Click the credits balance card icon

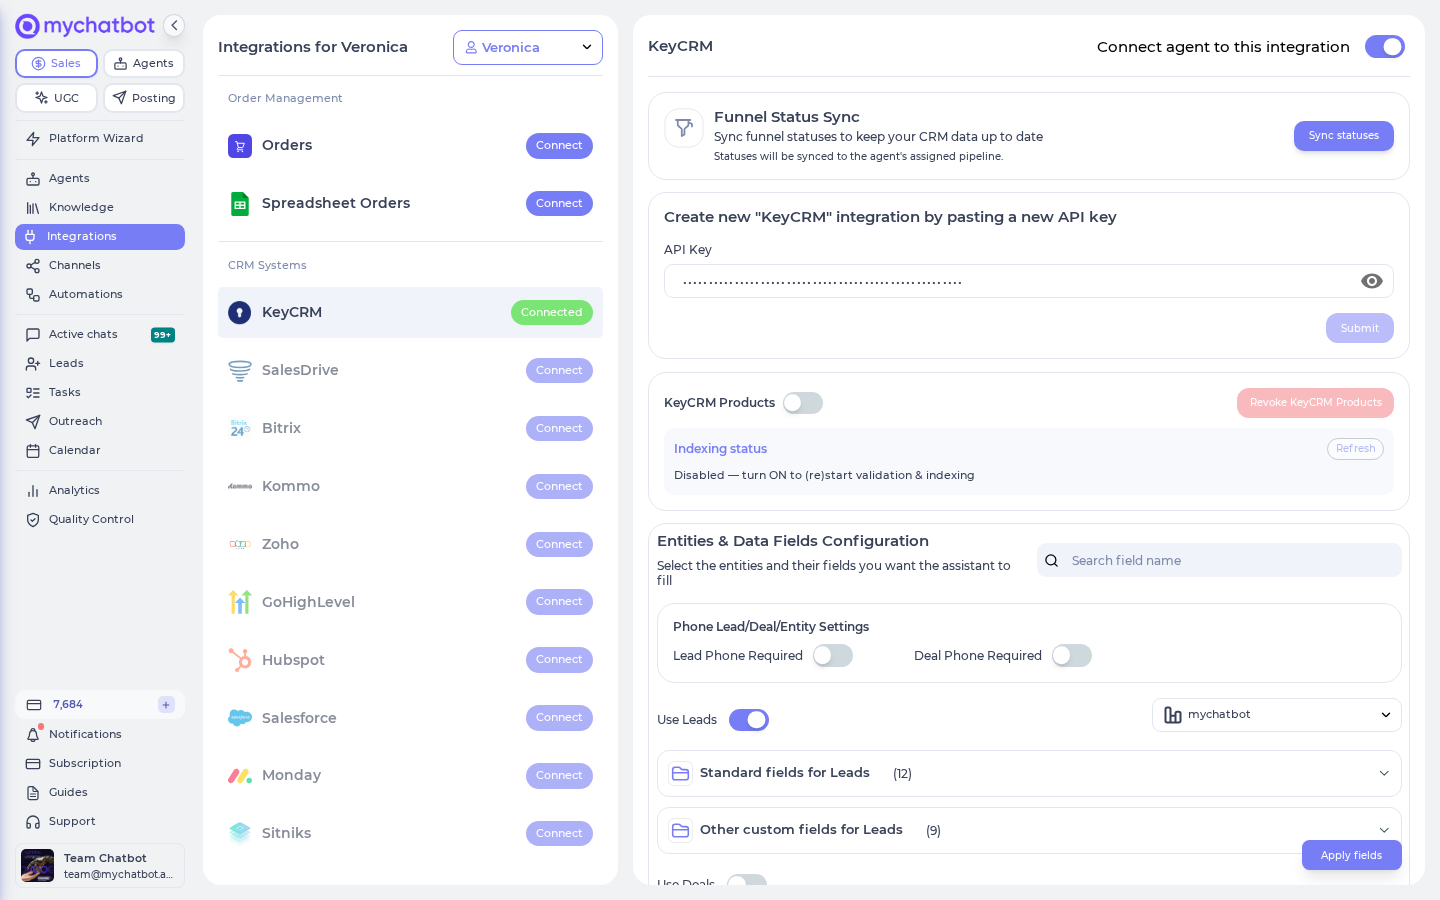[34, 705]
